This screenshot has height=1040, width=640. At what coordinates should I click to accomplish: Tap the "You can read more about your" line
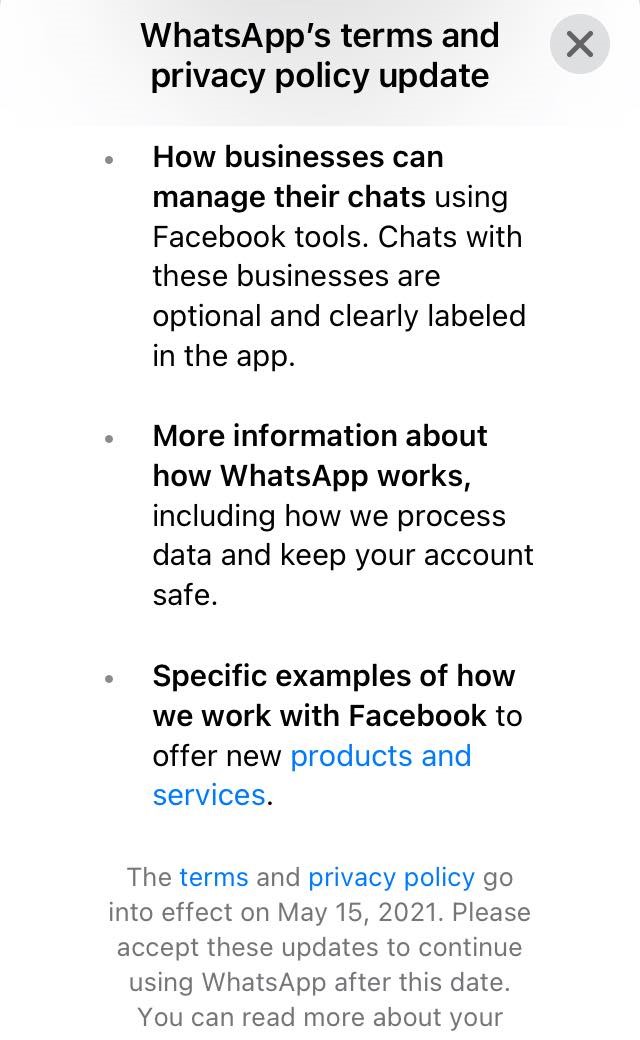pyautogui.click(x=319, y=1018)
